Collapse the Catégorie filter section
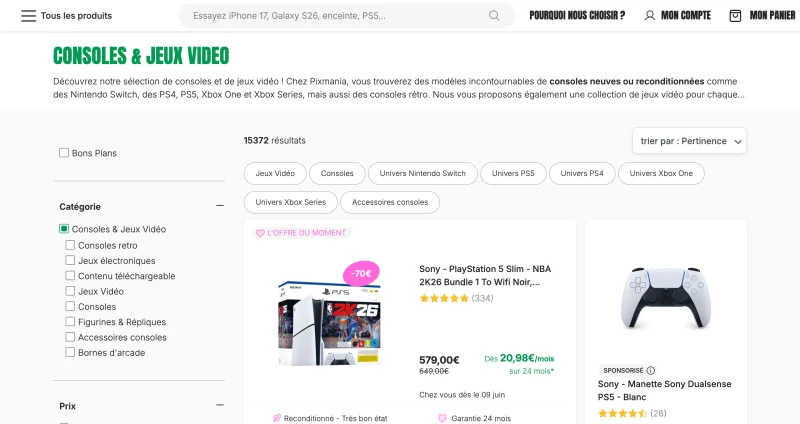This screenshot has width=800, height=424. (220, 206)
